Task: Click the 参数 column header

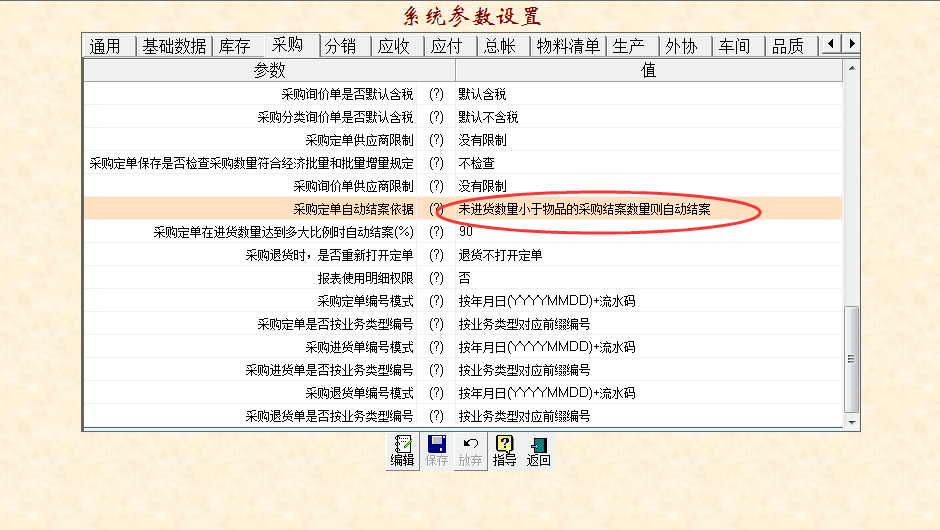Action: click(269, 70)
